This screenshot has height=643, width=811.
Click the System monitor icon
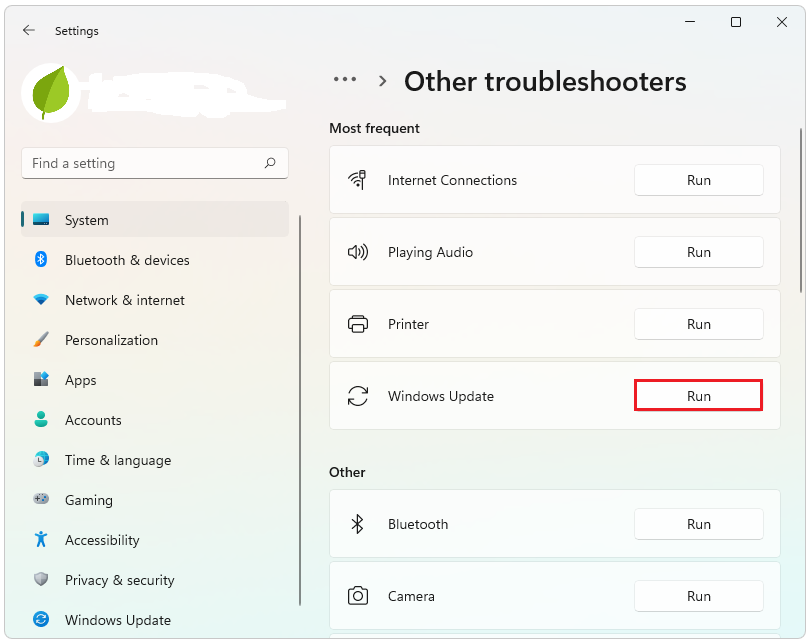(x=41, y=220)
